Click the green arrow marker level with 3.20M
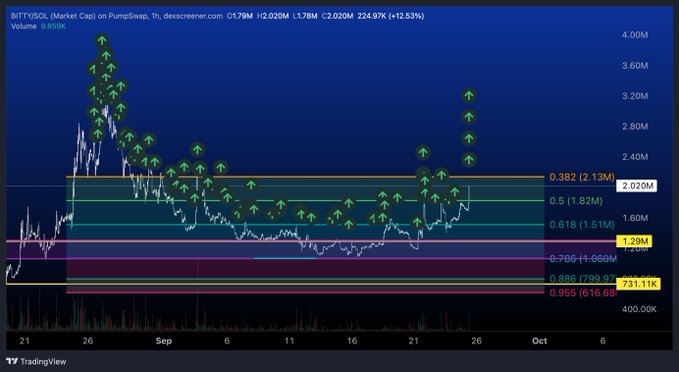The image size is (679, 372). [469, 95]
